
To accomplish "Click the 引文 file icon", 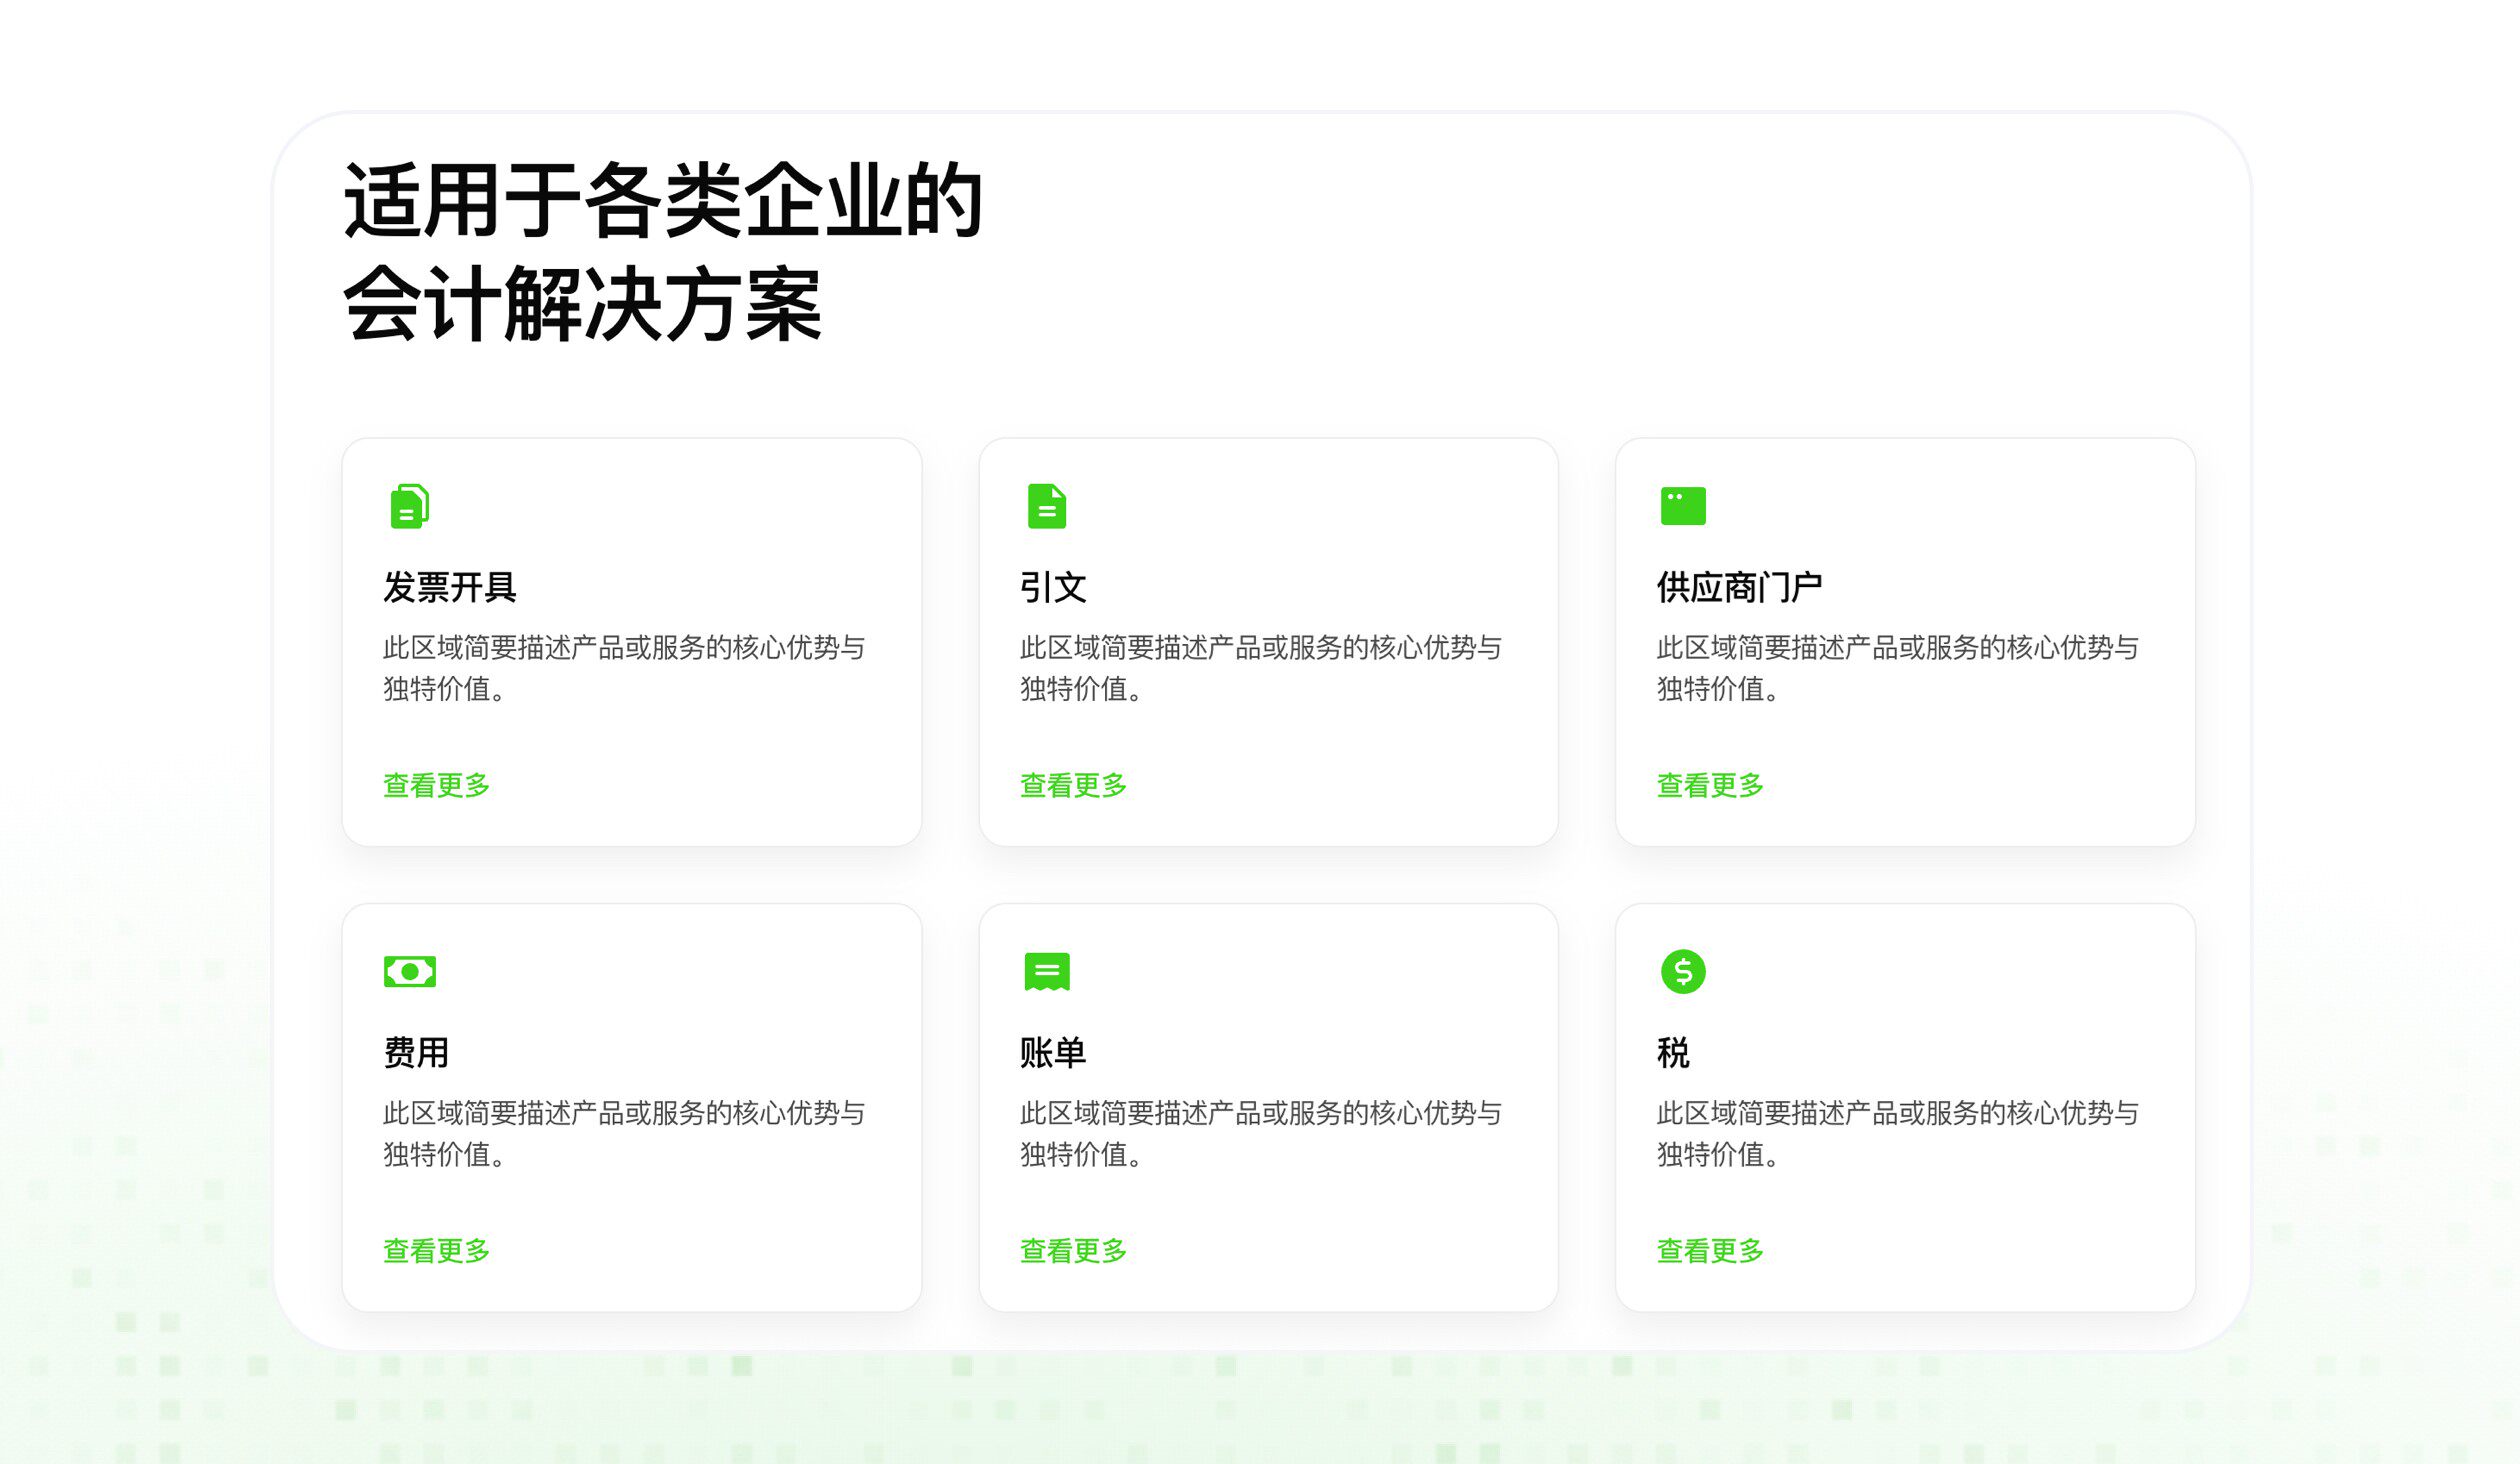I will (1046, 505).
